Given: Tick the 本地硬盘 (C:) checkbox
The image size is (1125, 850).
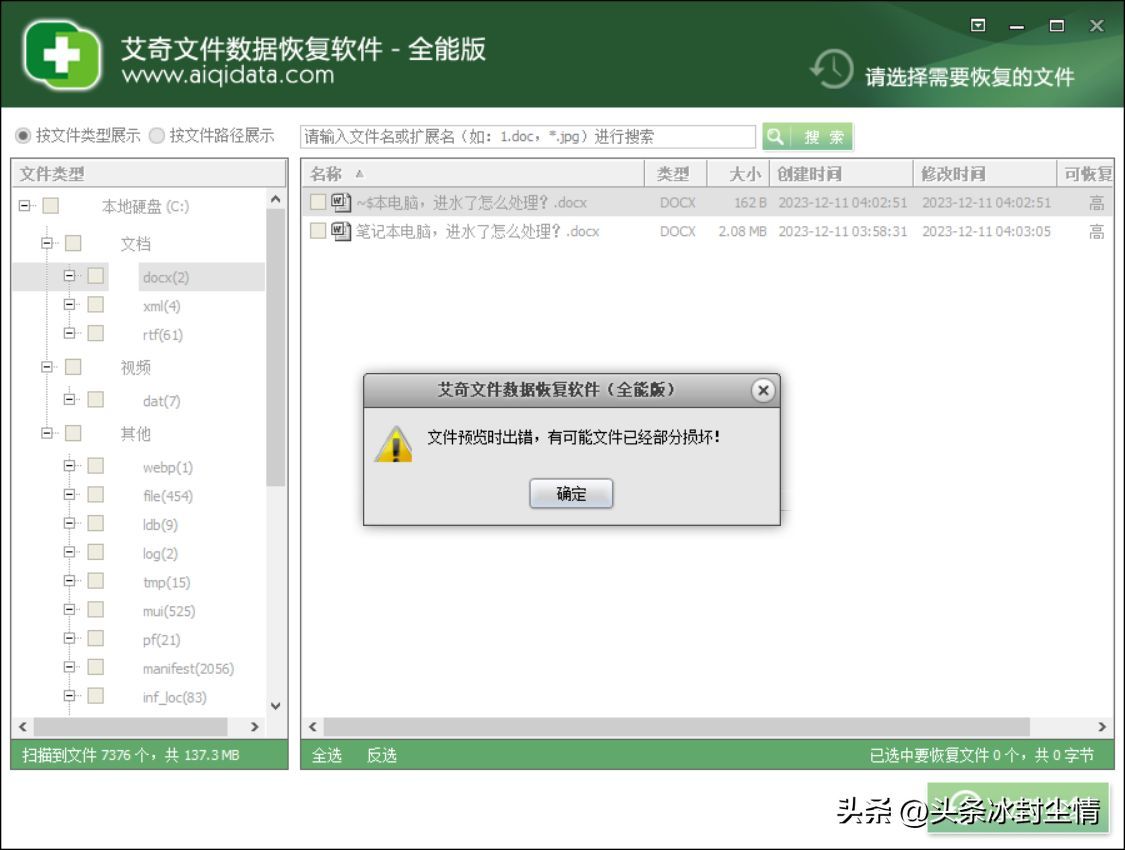Looking at the screenshot, I should click(x=51, y=206).
